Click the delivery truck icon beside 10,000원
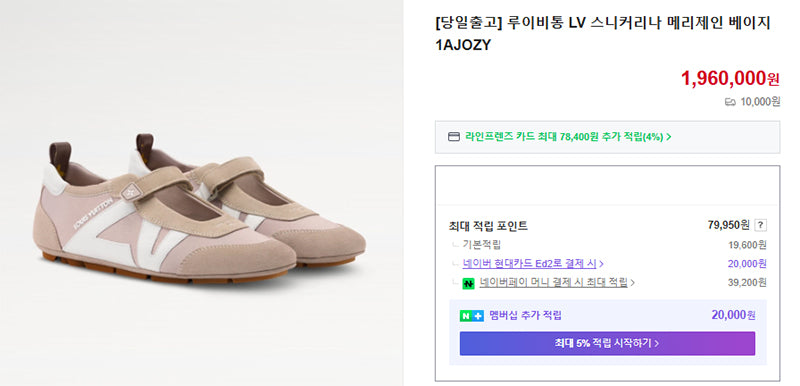Viewport: 800px width, 386px height. 730,102
